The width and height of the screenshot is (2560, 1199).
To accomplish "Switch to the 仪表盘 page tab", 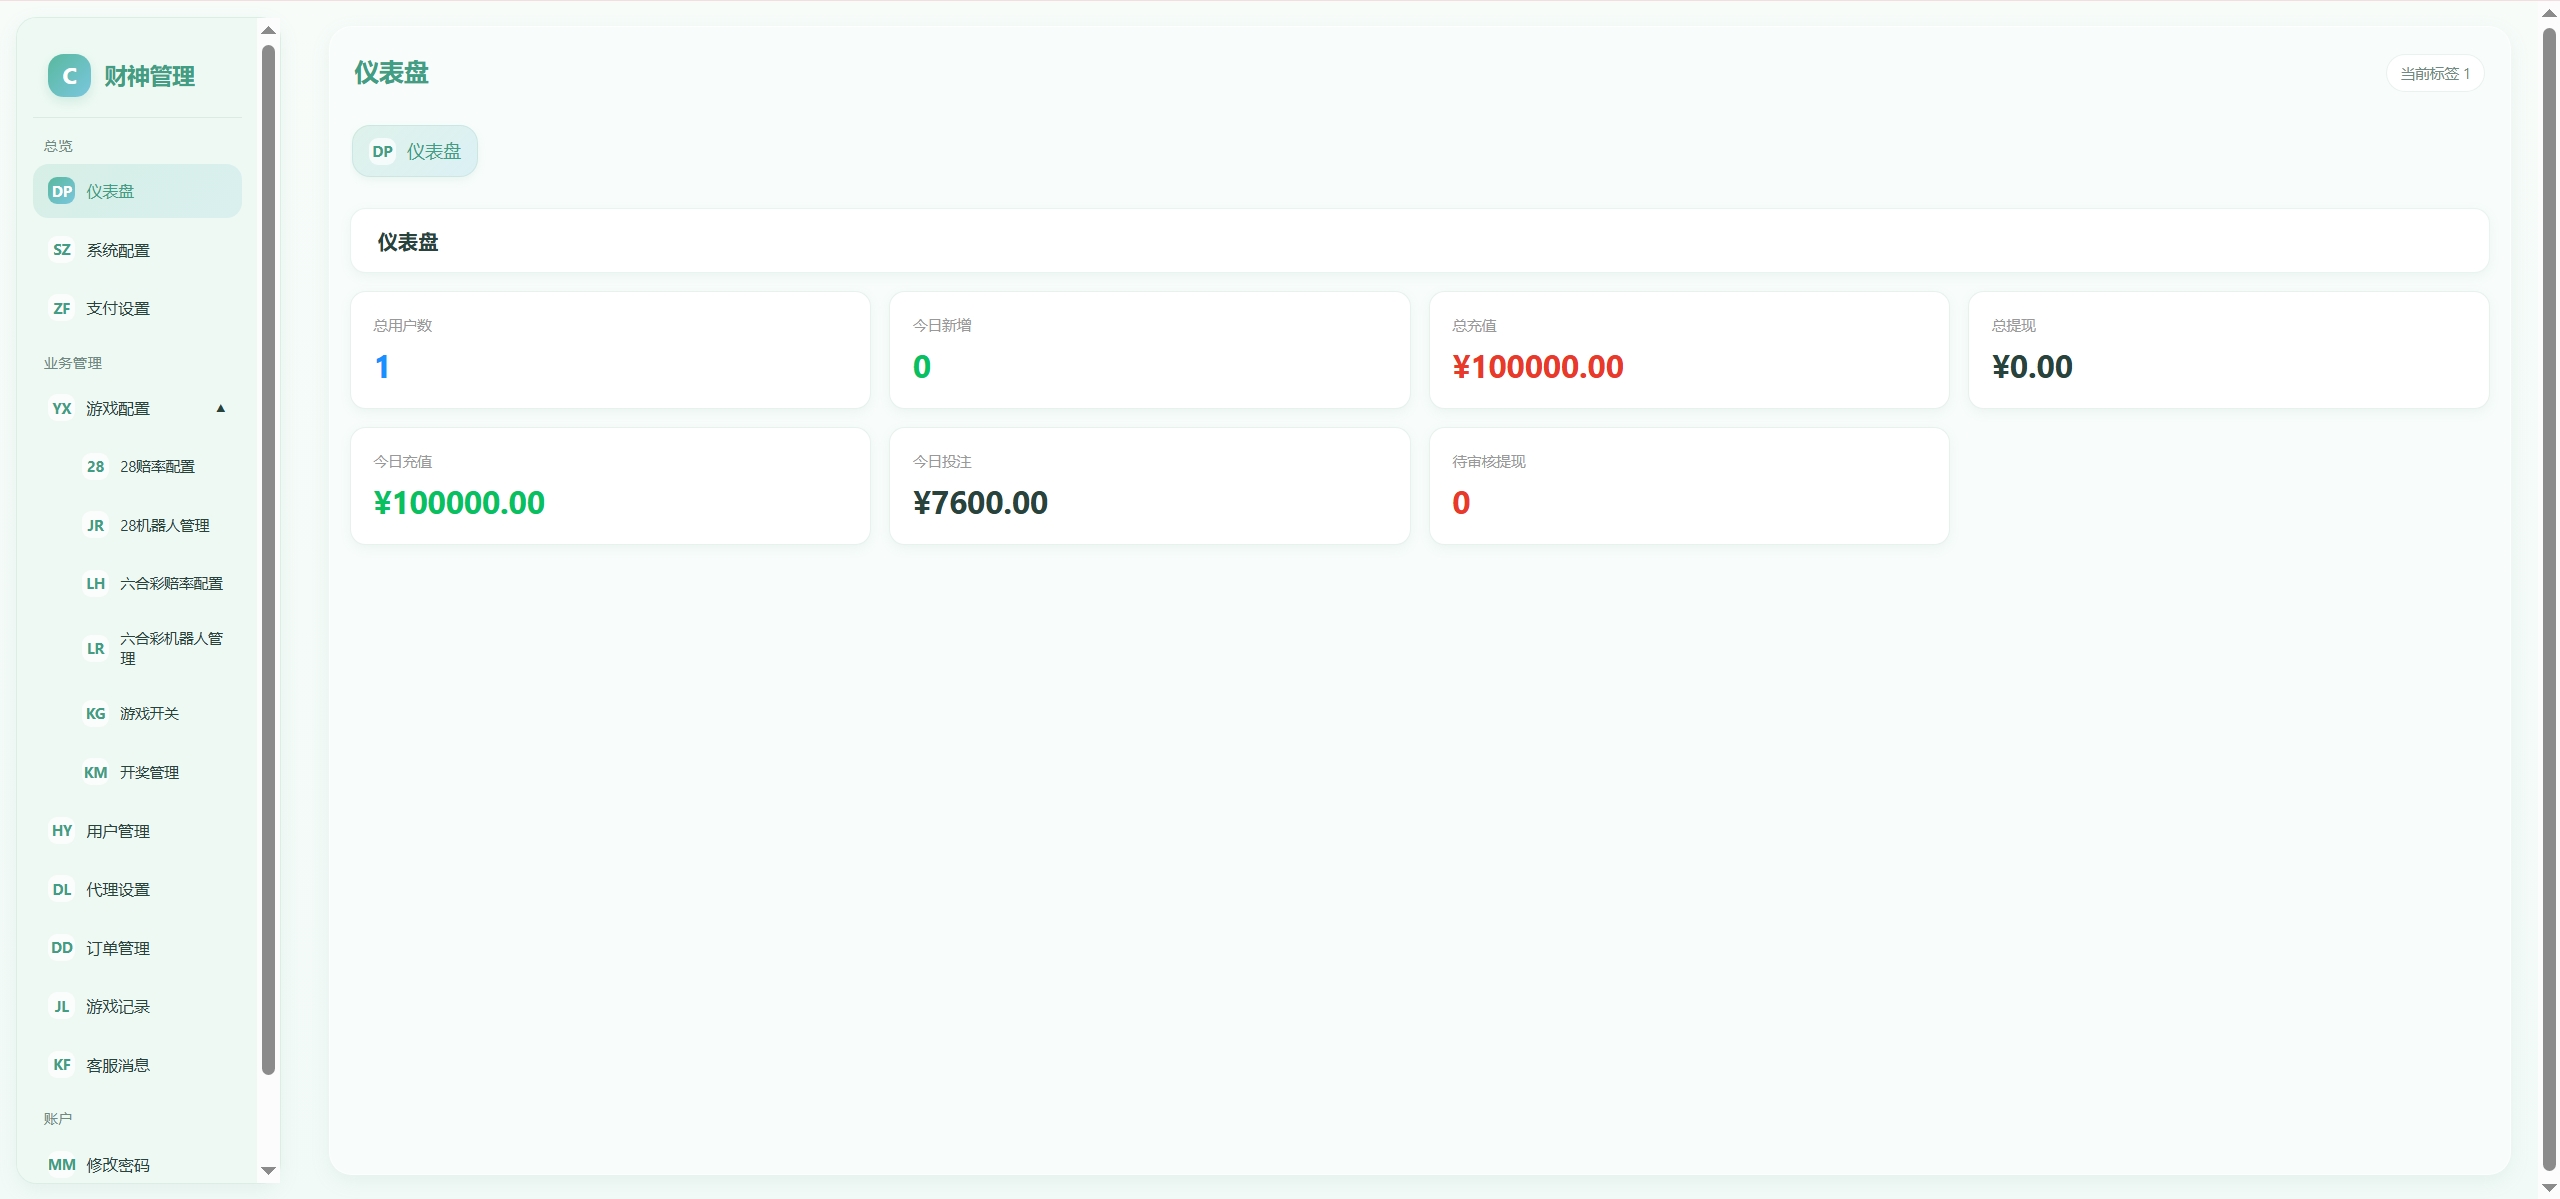I will pyautogui.click(x=414, y=151).
